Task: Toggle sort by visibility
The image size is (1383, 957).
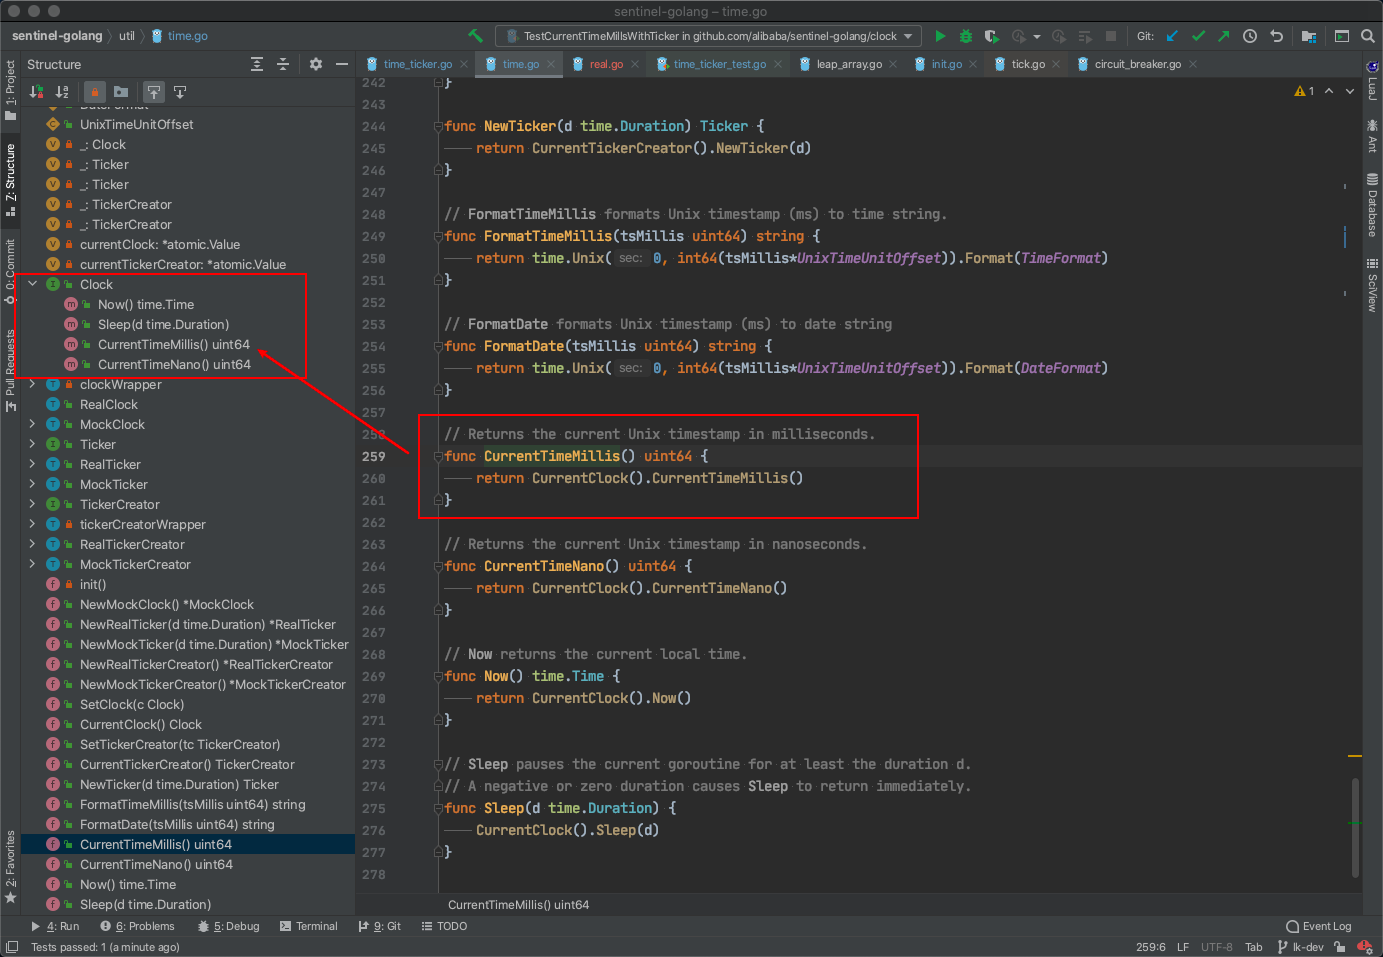Action: (x=36, y=92)
